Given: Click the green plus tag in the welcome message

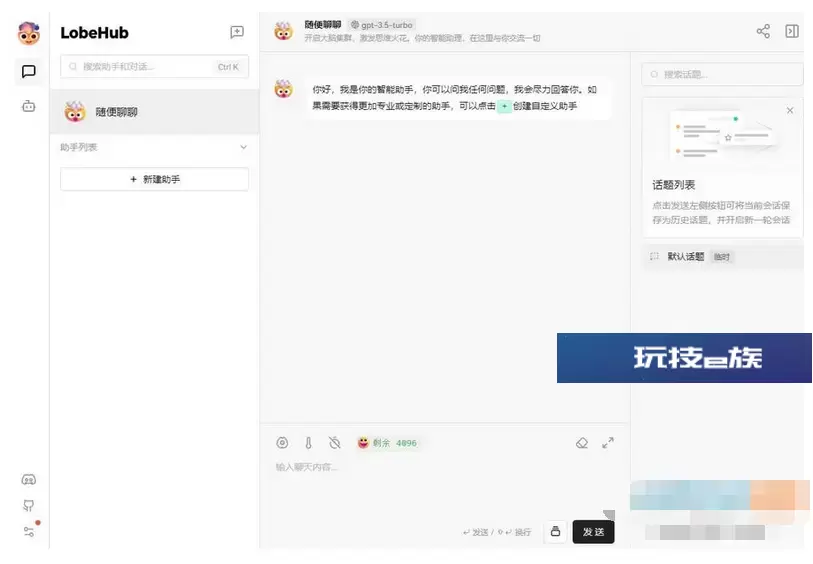Looking at the screenshot, I should point(504,106).
